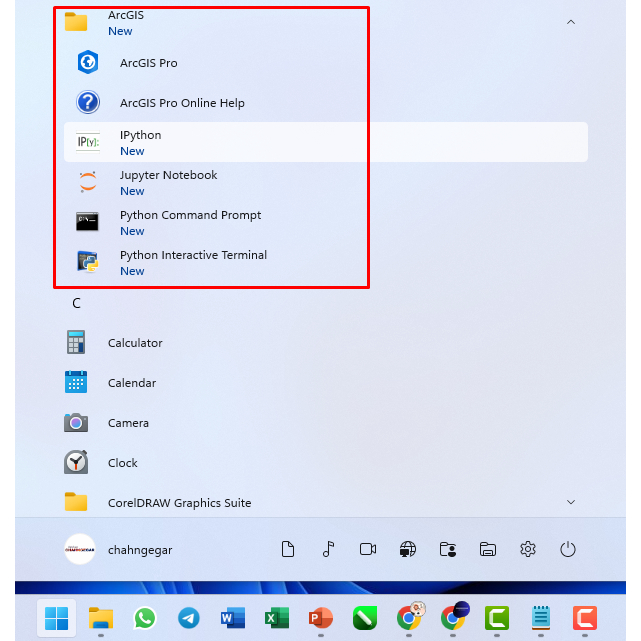641x641 pixels.
Task: Open Settings via the gear icon
Action: coord(528,549)
